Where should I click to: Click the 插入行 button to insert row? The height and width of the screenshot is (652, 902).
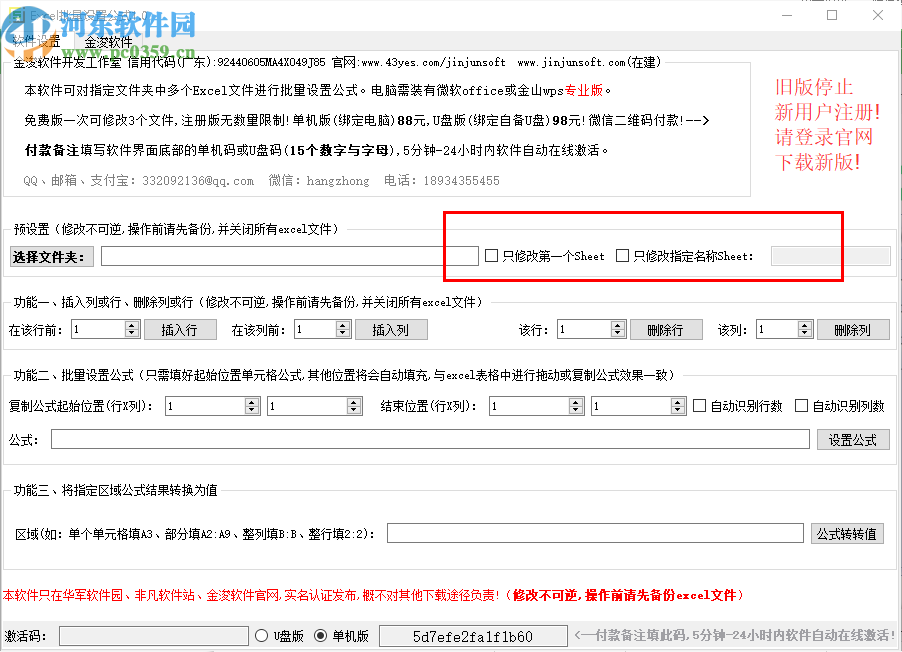(180, 328)
